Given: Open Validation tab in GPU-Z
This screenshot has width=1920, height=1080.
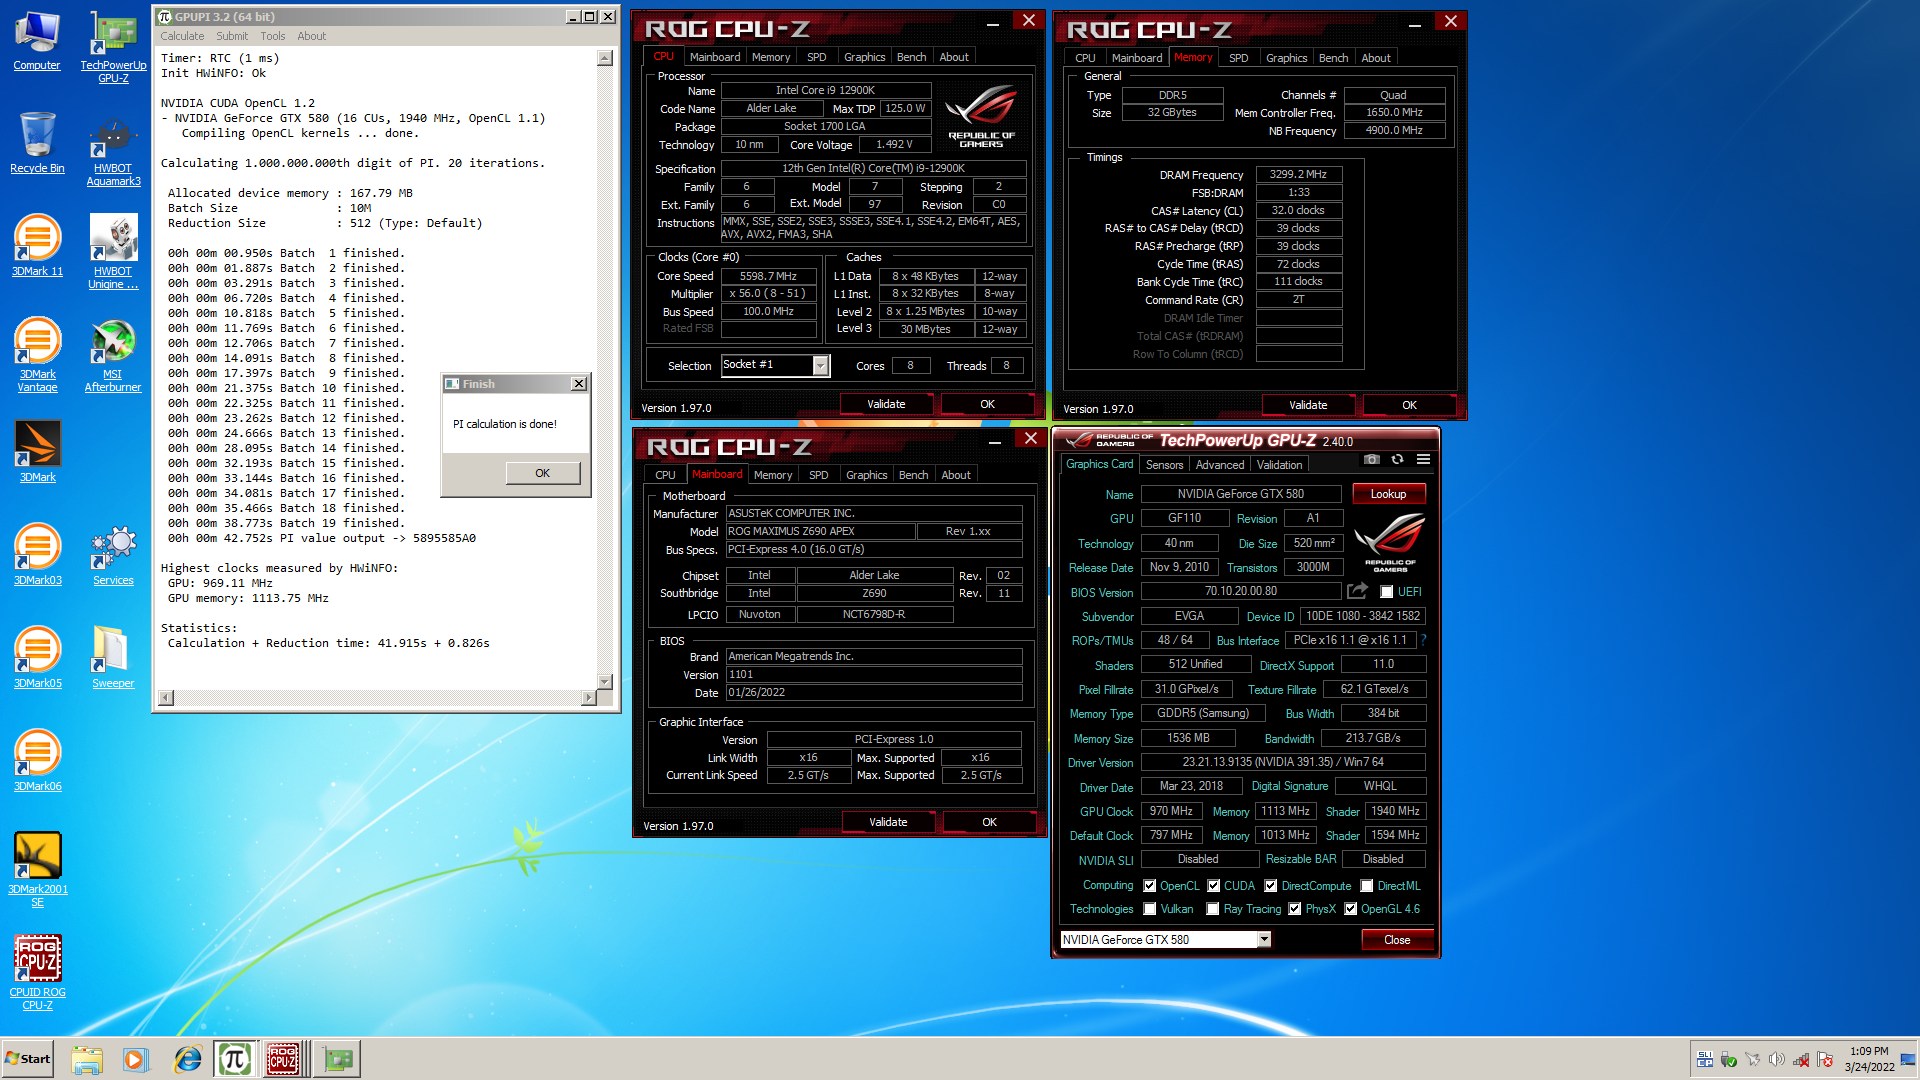Looking at the screenshot, I should 1279,465.
